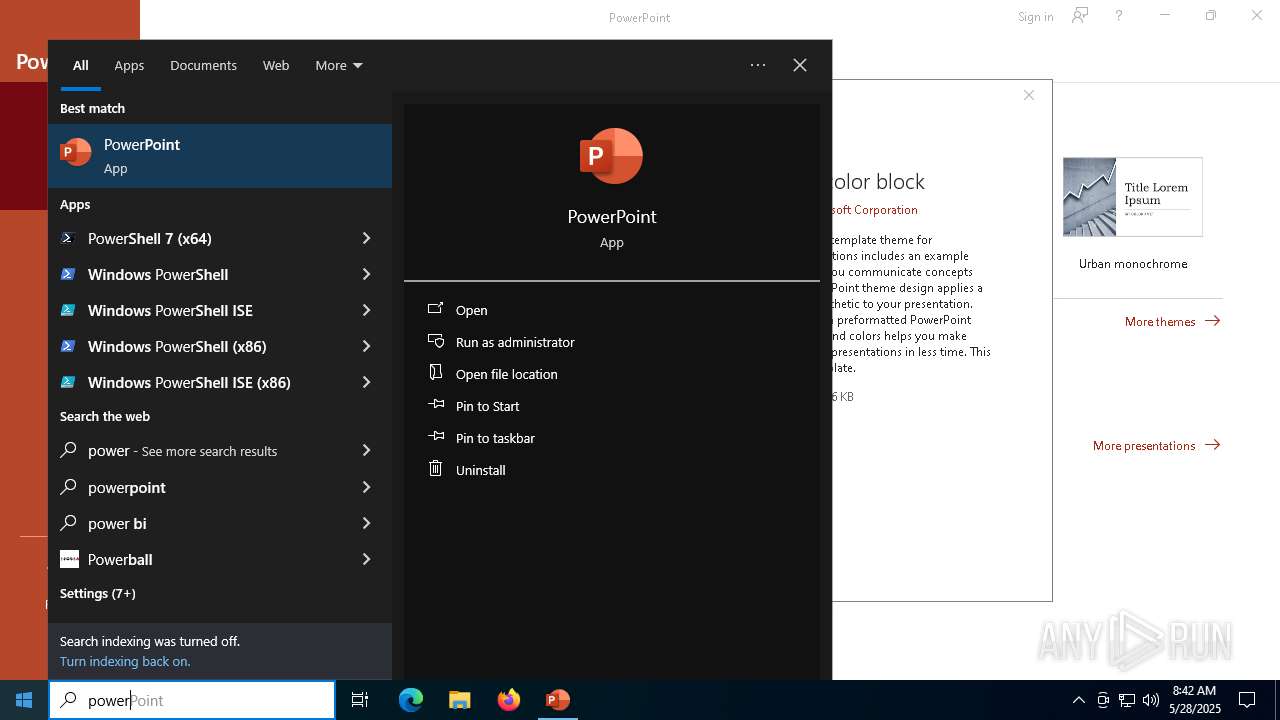Open the More filters dropdown

(x=338, y=65)
